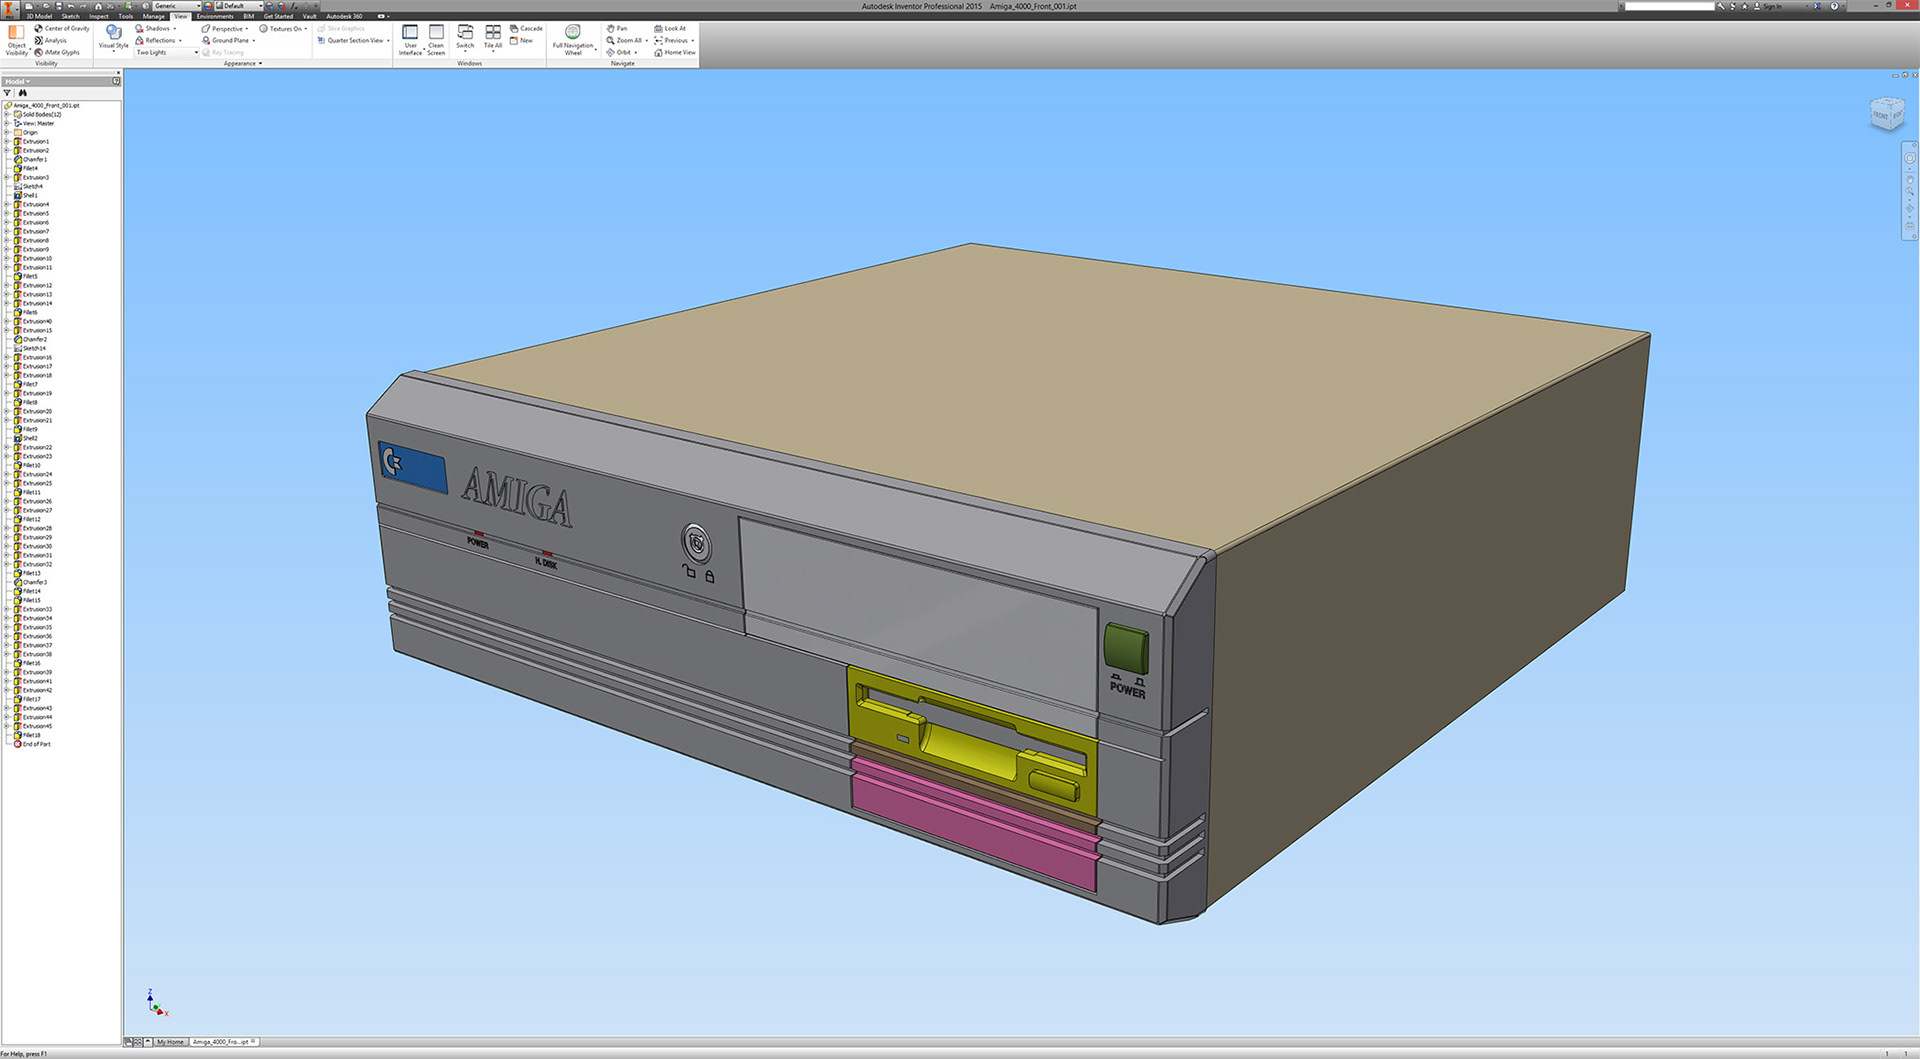Select the Pan tool
The height and width of the screenshot is (1059, 1920).
[617, 28]
